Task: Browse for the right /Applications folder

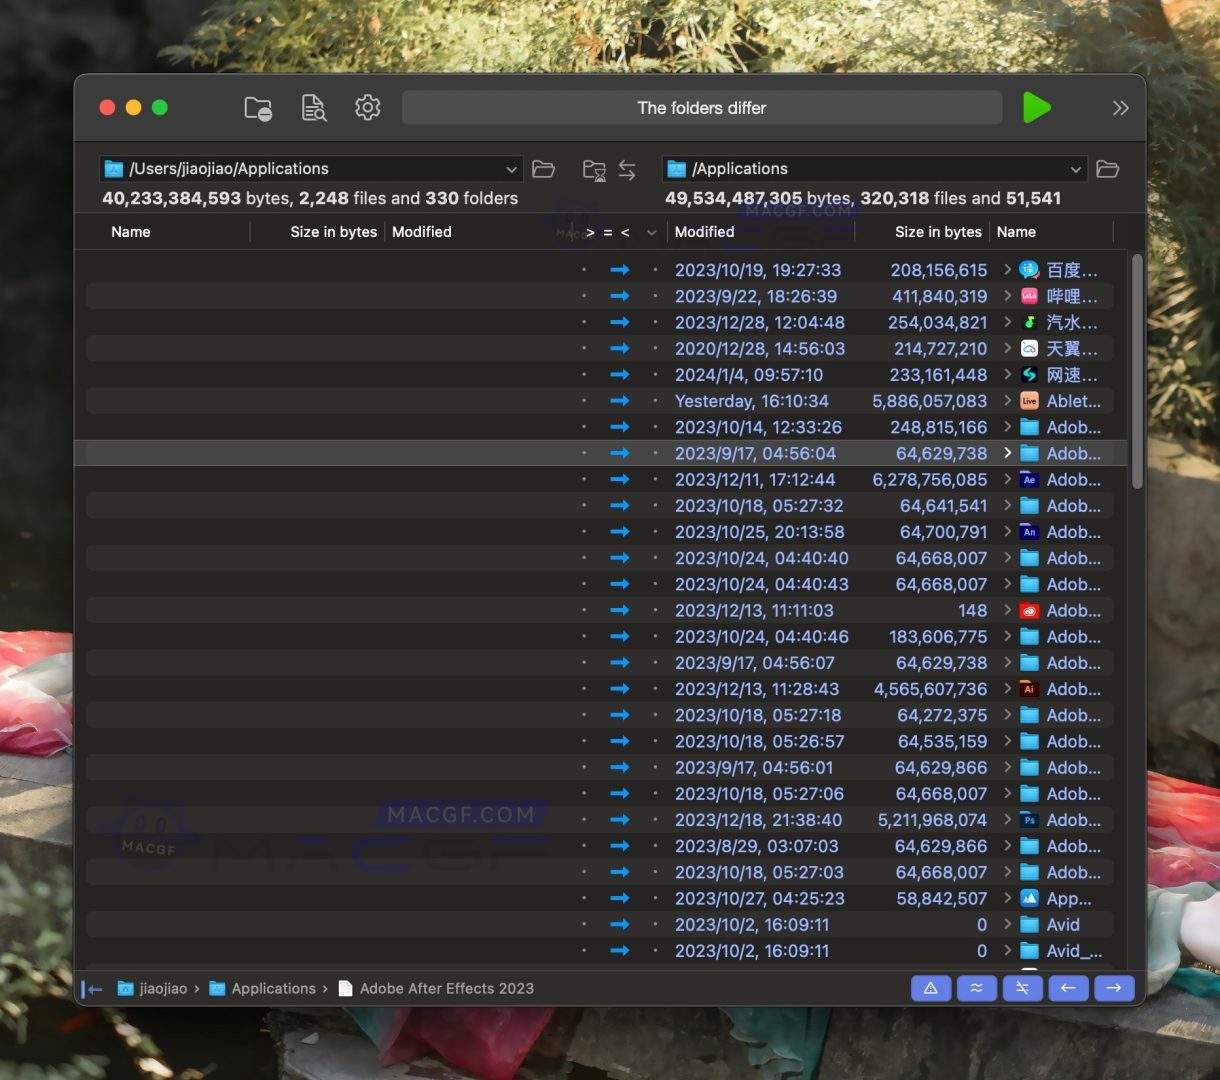Action: tap(1107, 169)
